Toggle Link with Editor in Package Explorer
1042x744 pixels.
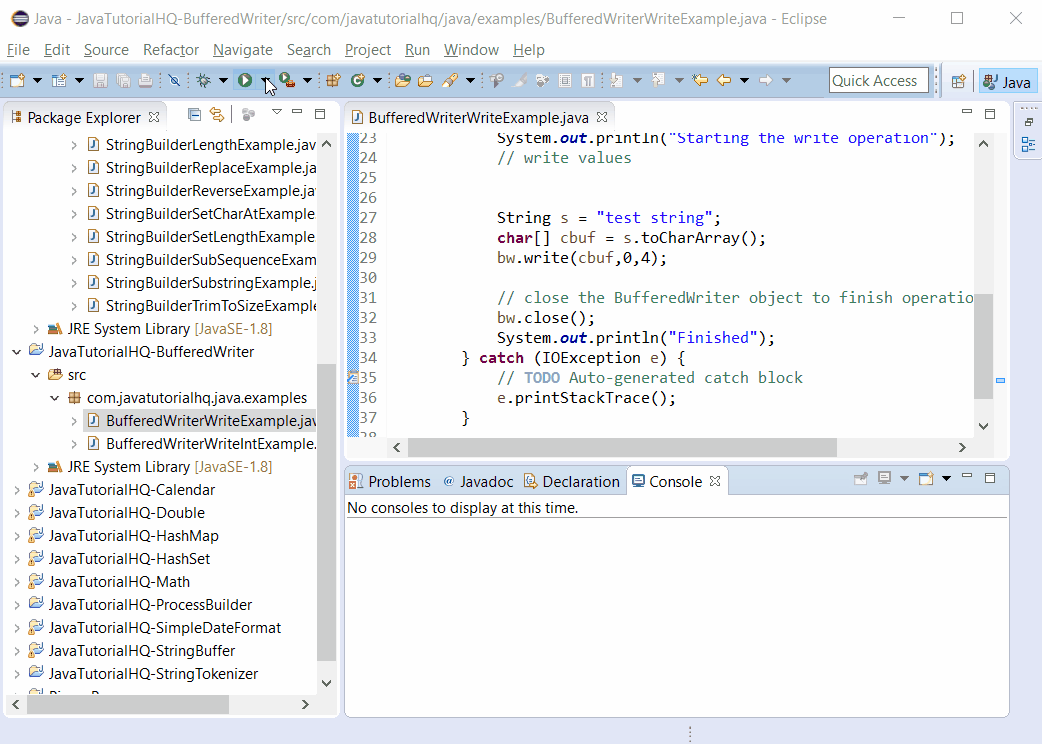[x=216, y=114]
